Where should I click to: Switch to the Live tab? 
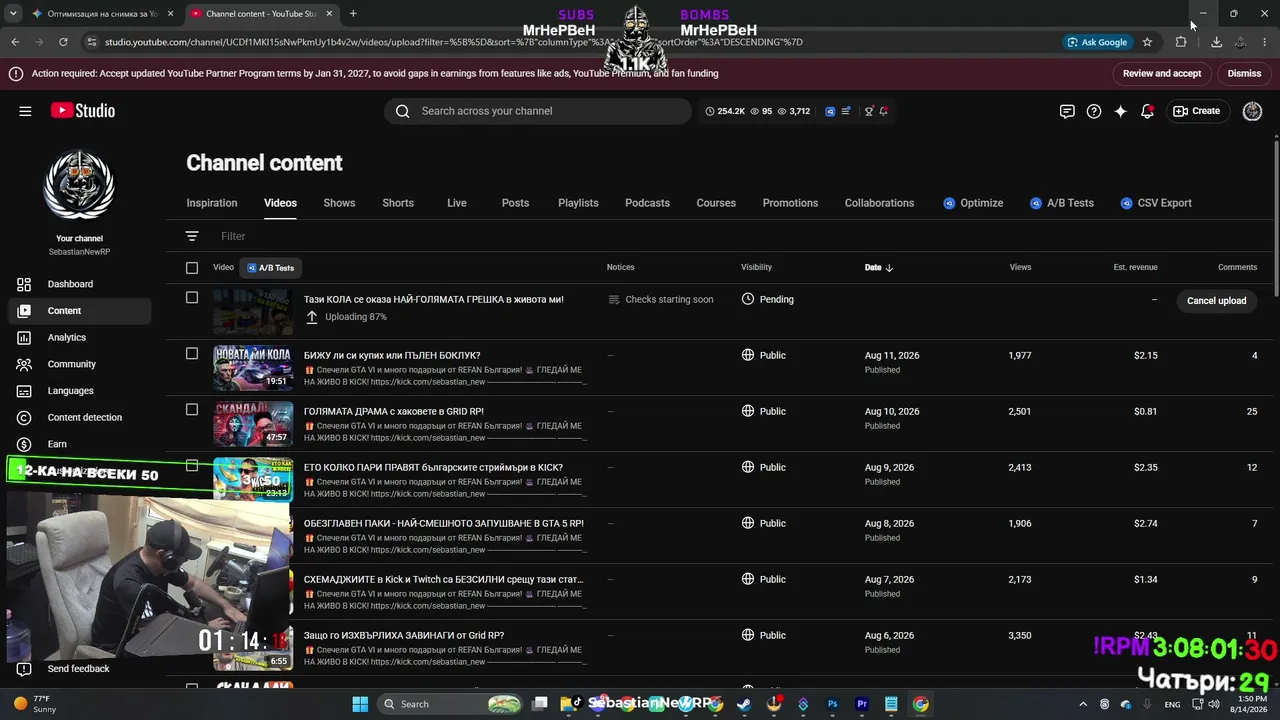(457, 203)
